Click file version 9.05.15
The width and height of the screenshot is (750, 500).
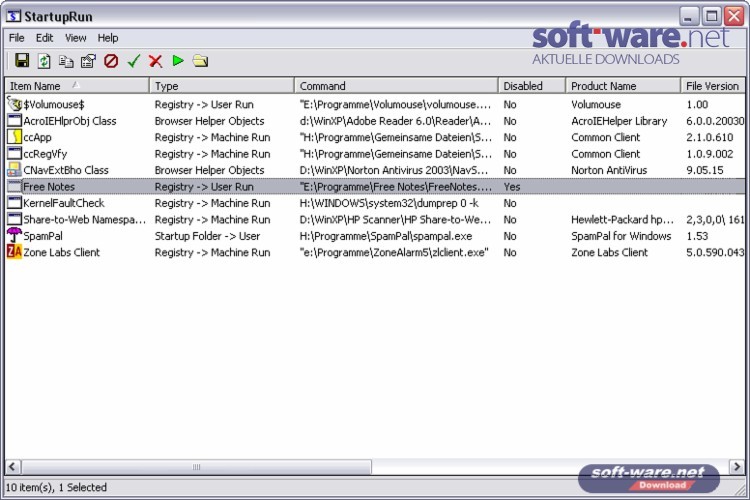[x=705, y=170]
